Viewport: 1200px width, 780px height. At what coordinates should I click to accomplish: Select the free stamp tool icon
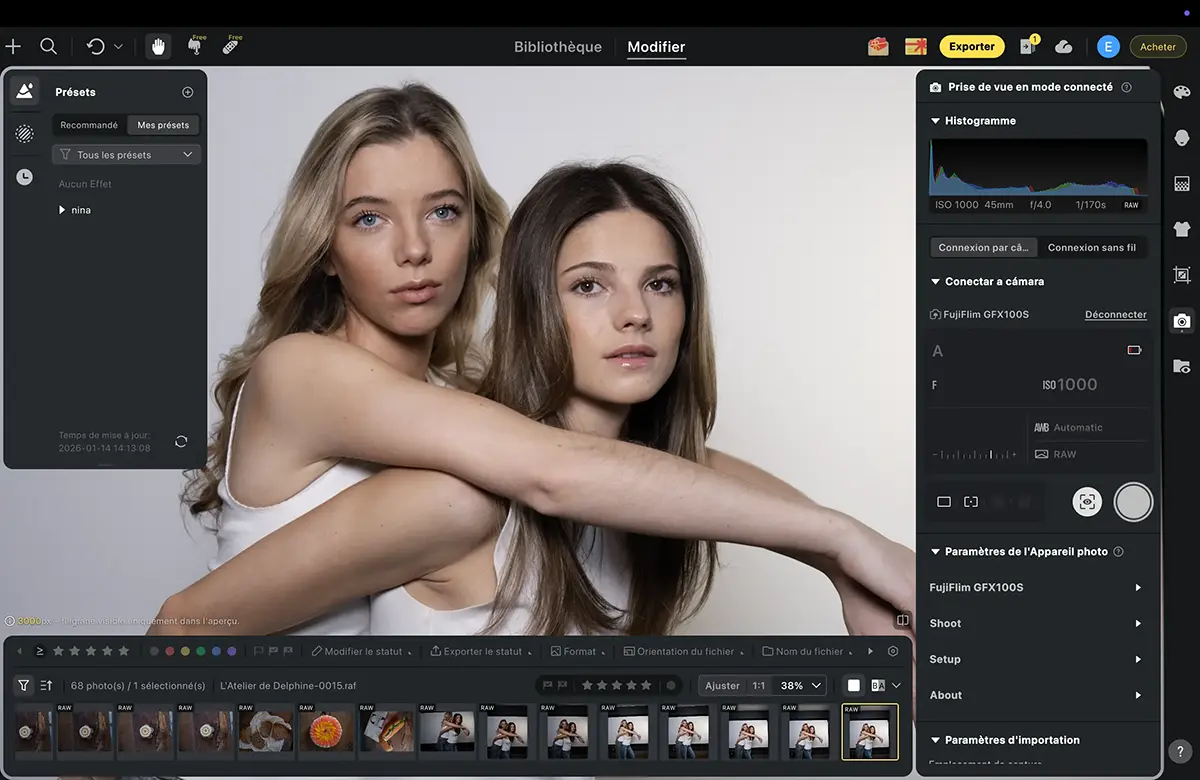pos(194,46)
